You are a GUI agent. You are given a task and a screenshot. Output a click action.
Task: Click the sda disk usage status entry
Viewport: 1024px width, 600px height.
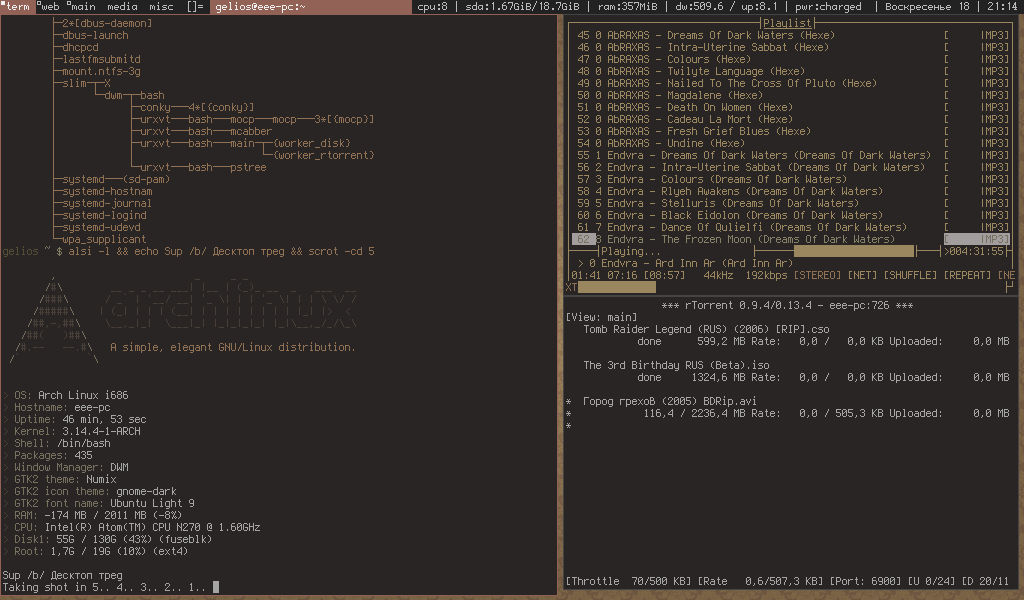(522, 7)
